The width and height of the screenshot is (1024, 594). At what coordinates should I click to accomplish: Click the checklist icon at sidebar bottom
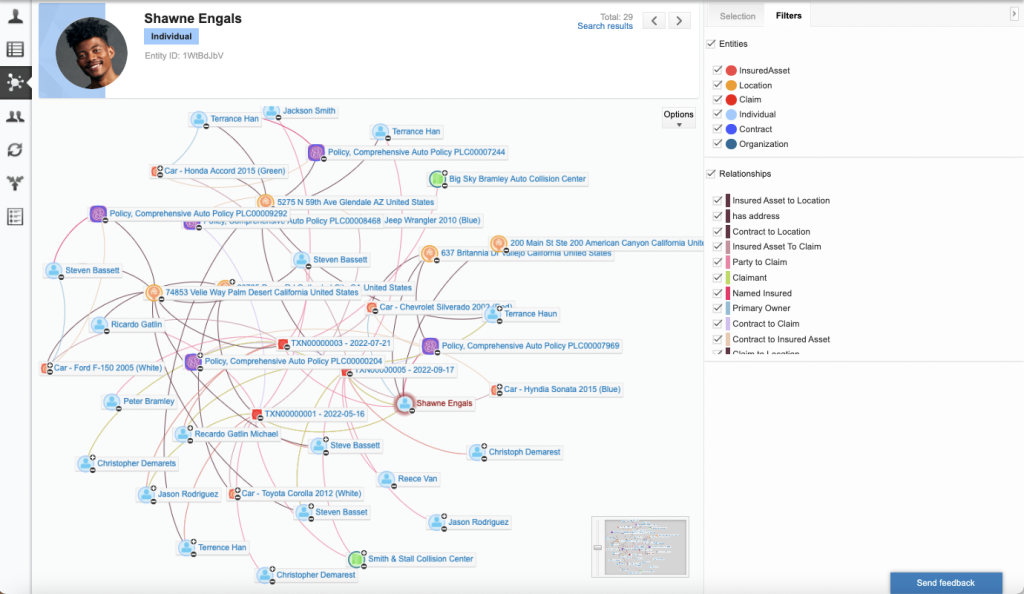coord(15,215)
